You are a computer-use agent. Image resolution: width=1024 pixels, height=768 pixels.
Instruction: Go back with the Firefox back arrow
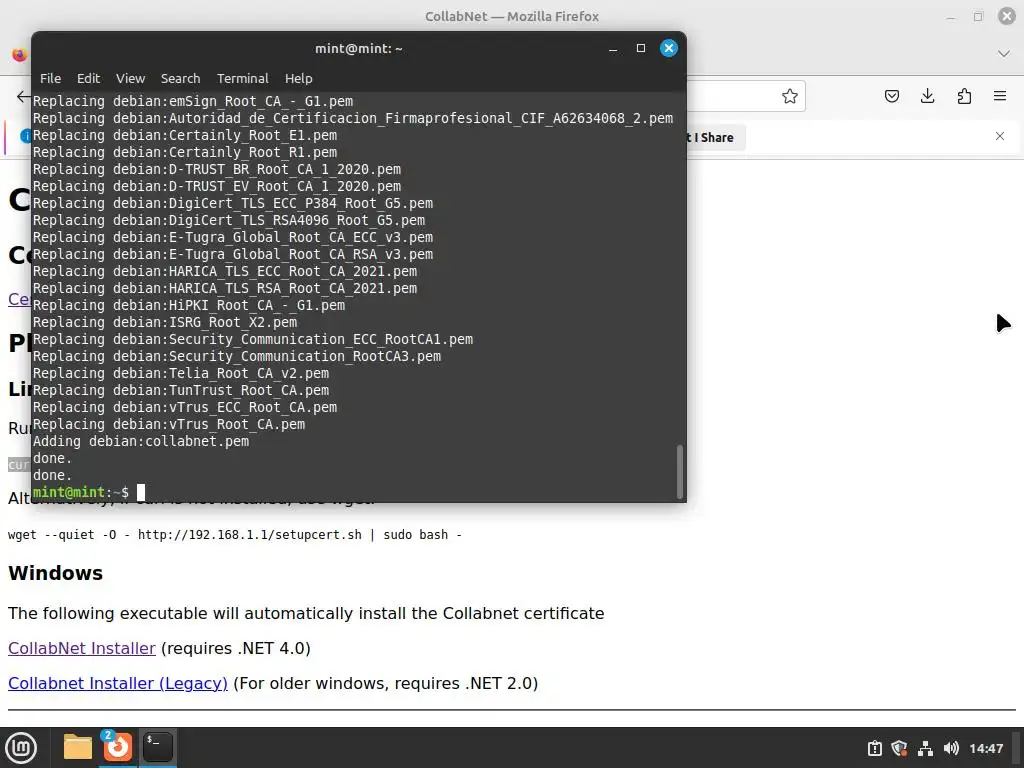click(x=24, y=97)
